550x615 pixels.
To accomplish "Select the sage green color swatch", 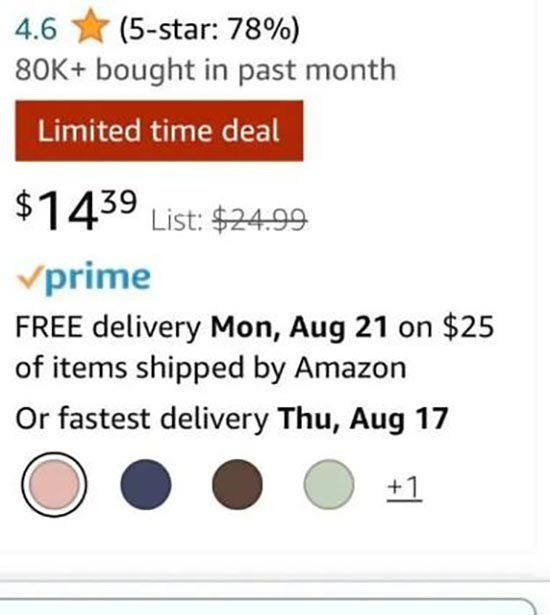I will (329, 485).
